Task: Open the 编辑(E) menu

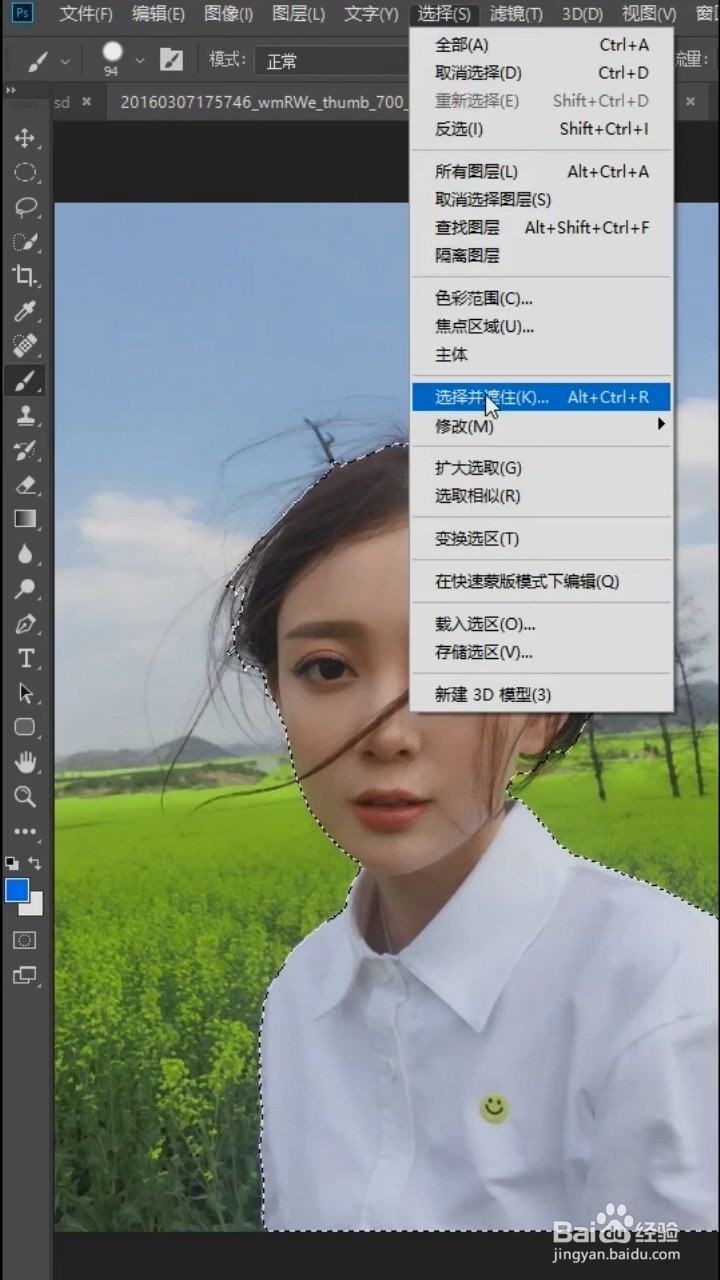Action: pos(158,14)
